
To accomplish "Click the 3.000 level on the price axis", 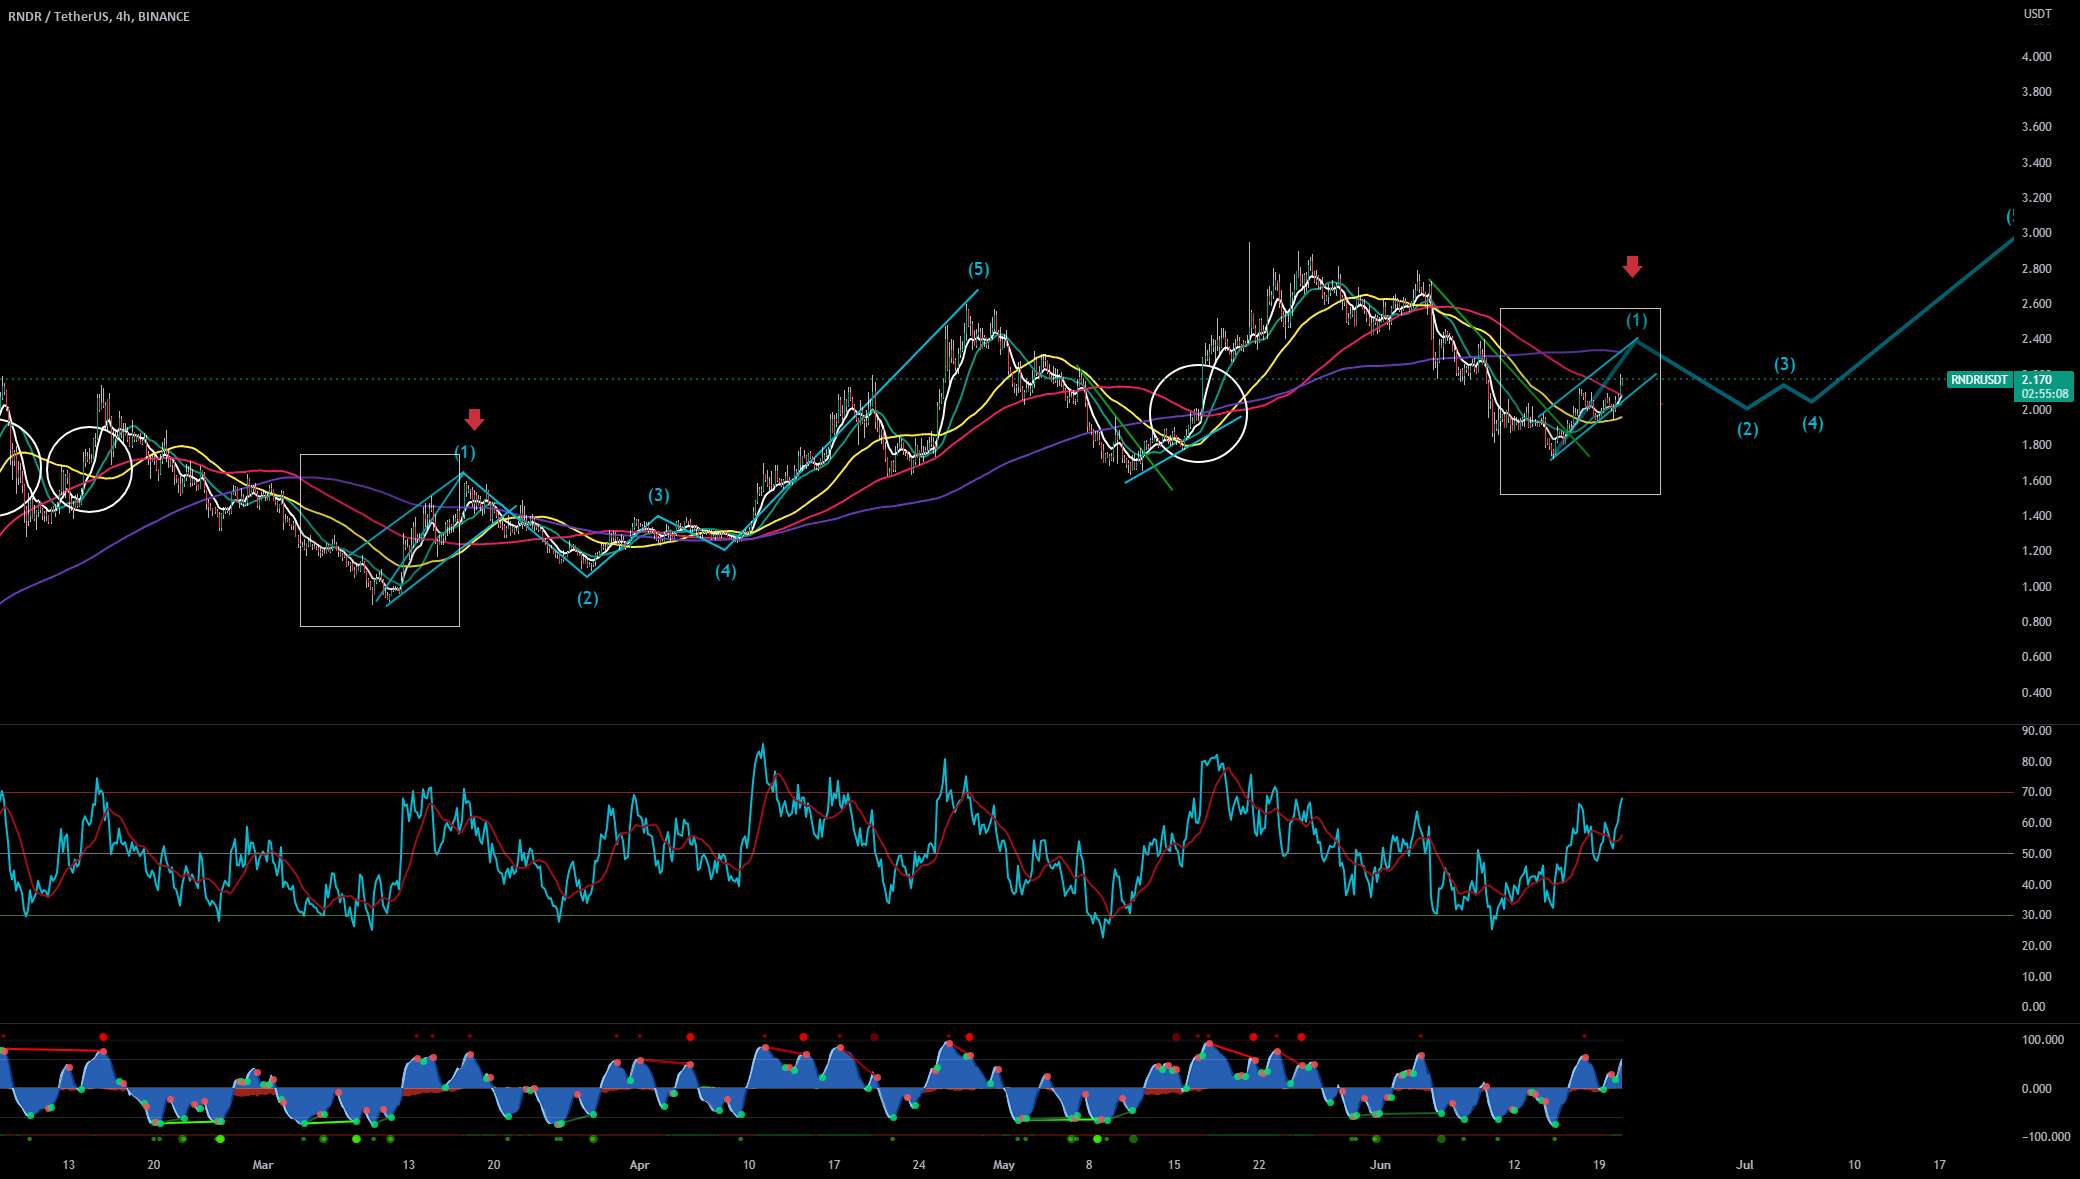I will point(2036,233).
